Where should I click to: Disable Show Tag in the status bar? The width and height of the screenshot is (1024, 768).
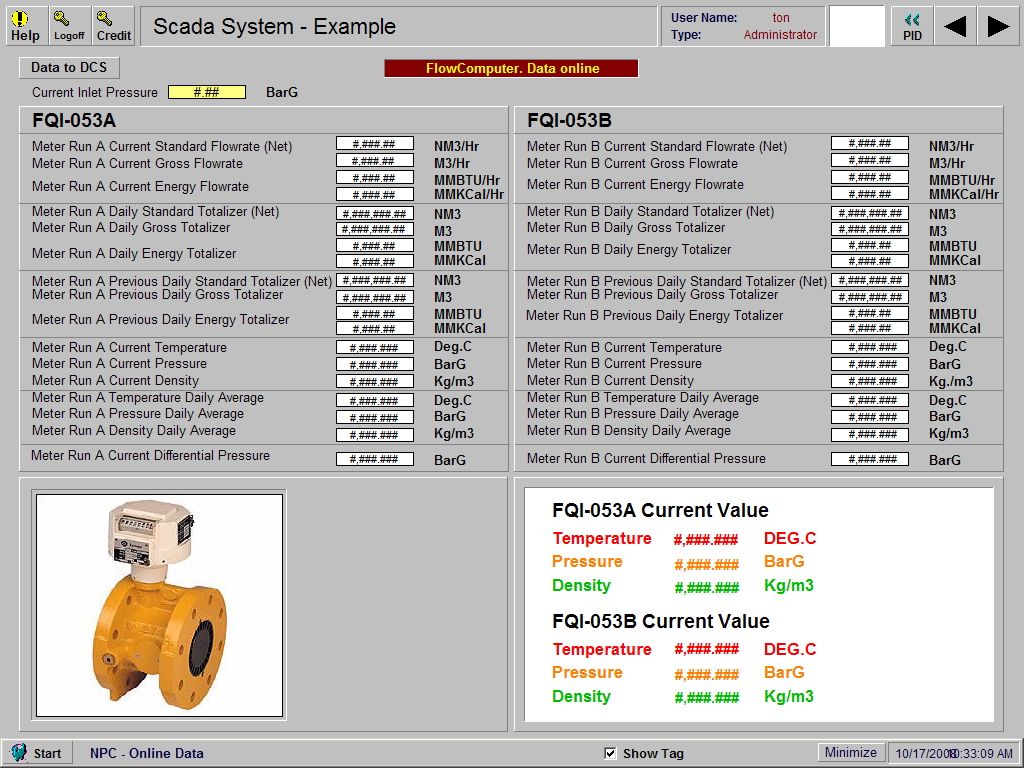click(609, 752)
